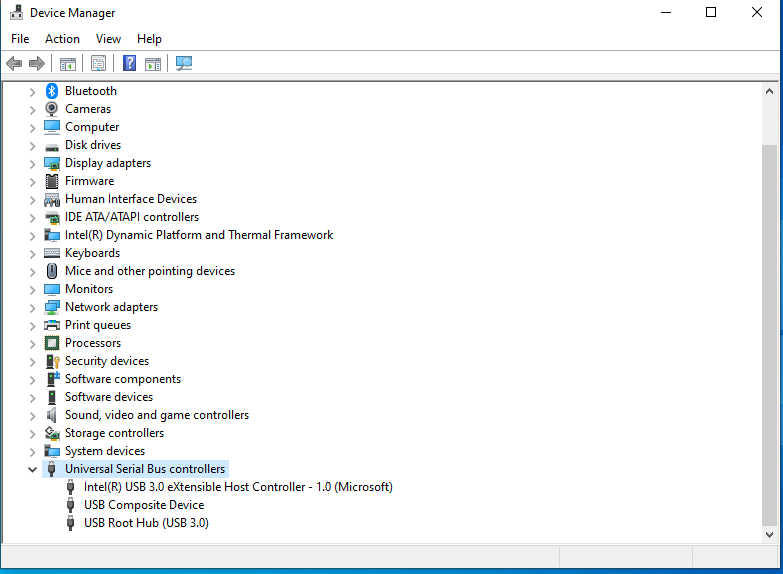Collapse the Universal Serial Bus controllers category
This screenshot has height=574, width=783.
(x=32, y=470)
